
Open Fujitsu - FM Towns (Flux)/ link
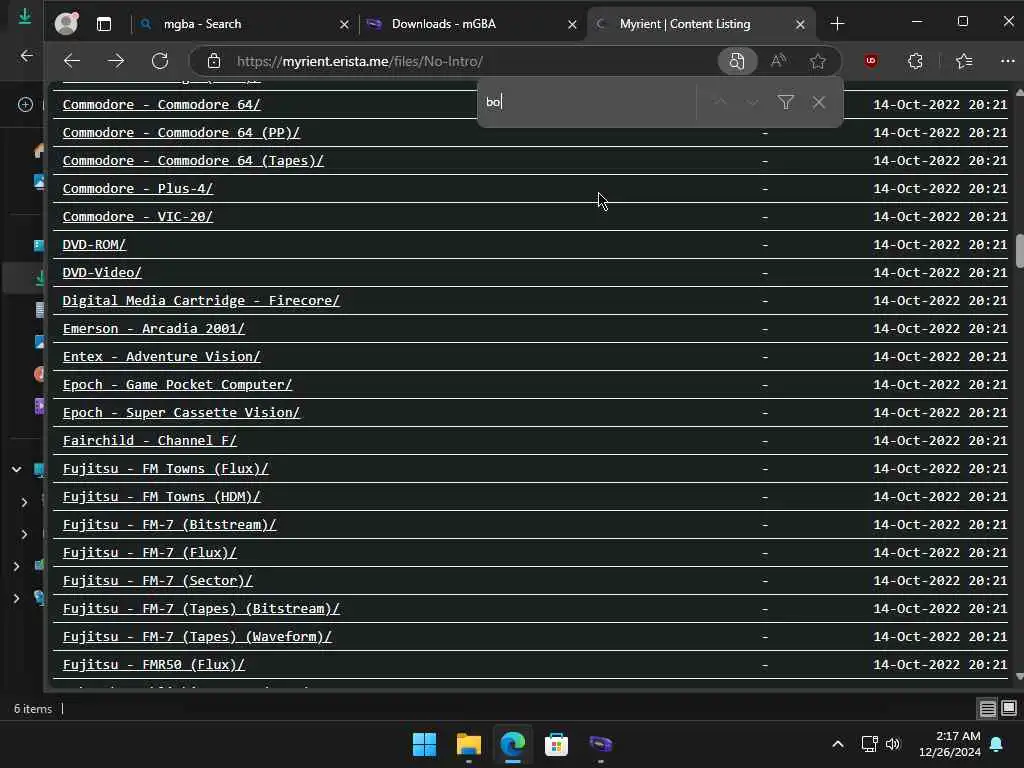[x=165, y=470]
